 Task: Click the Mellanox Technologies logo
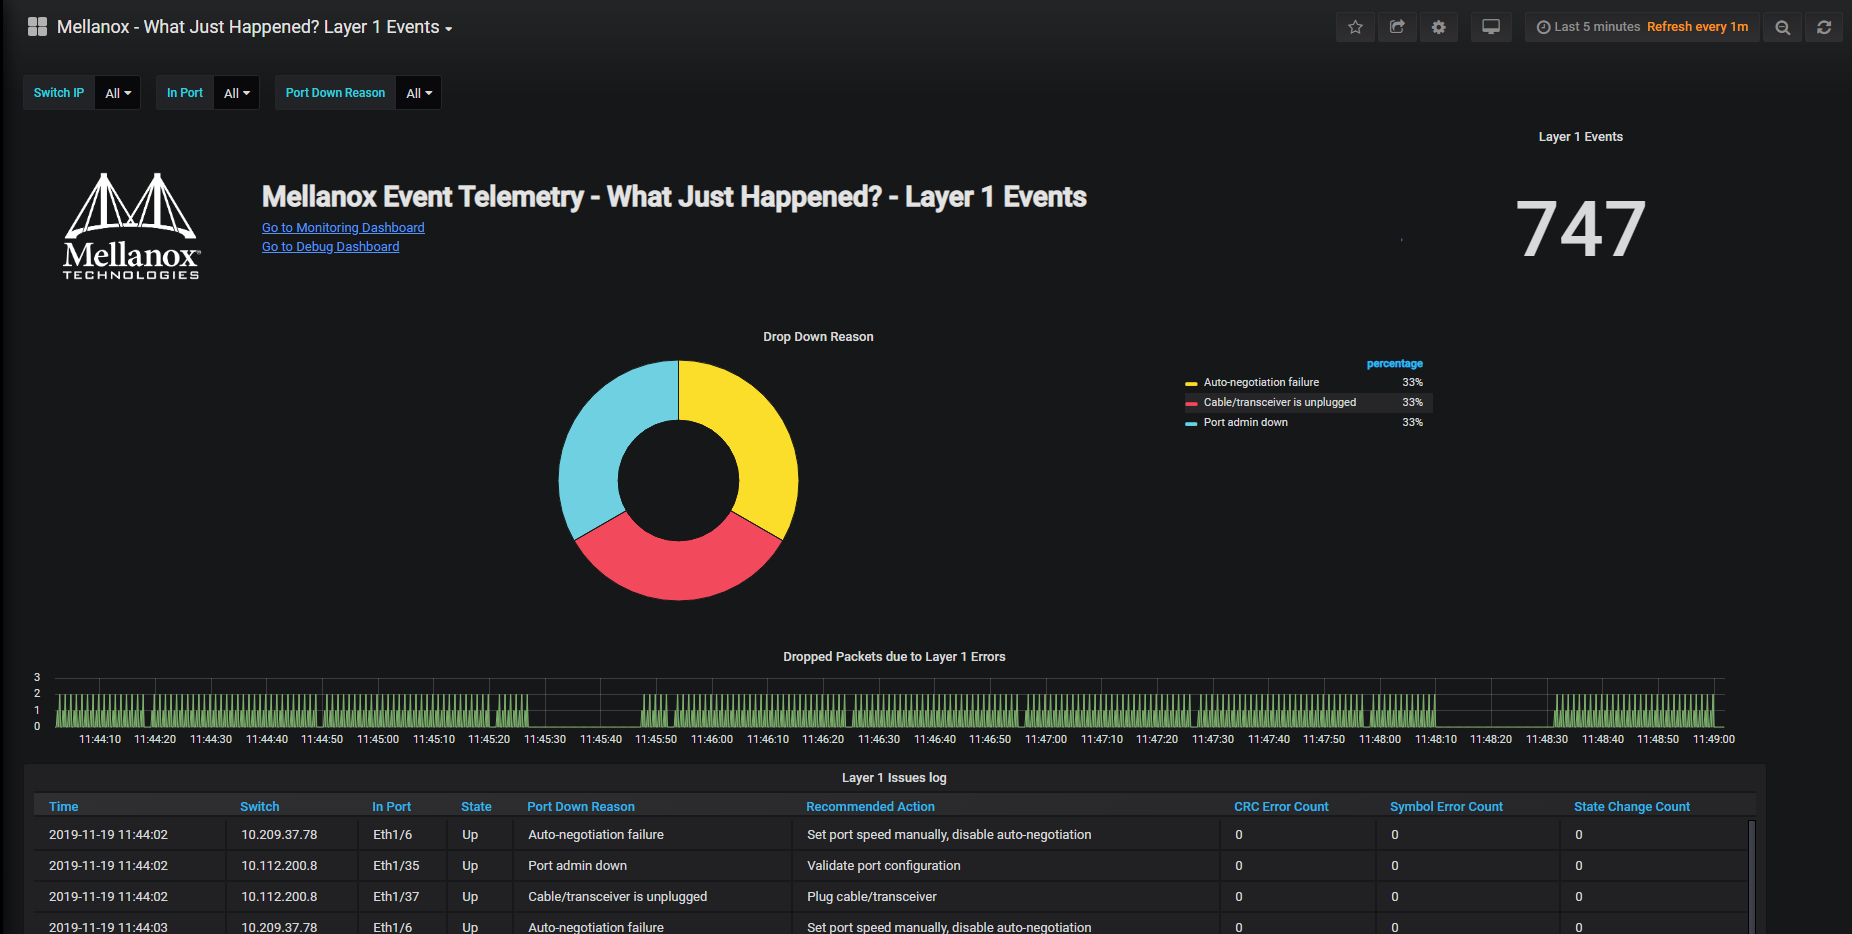tap(131, 227)
